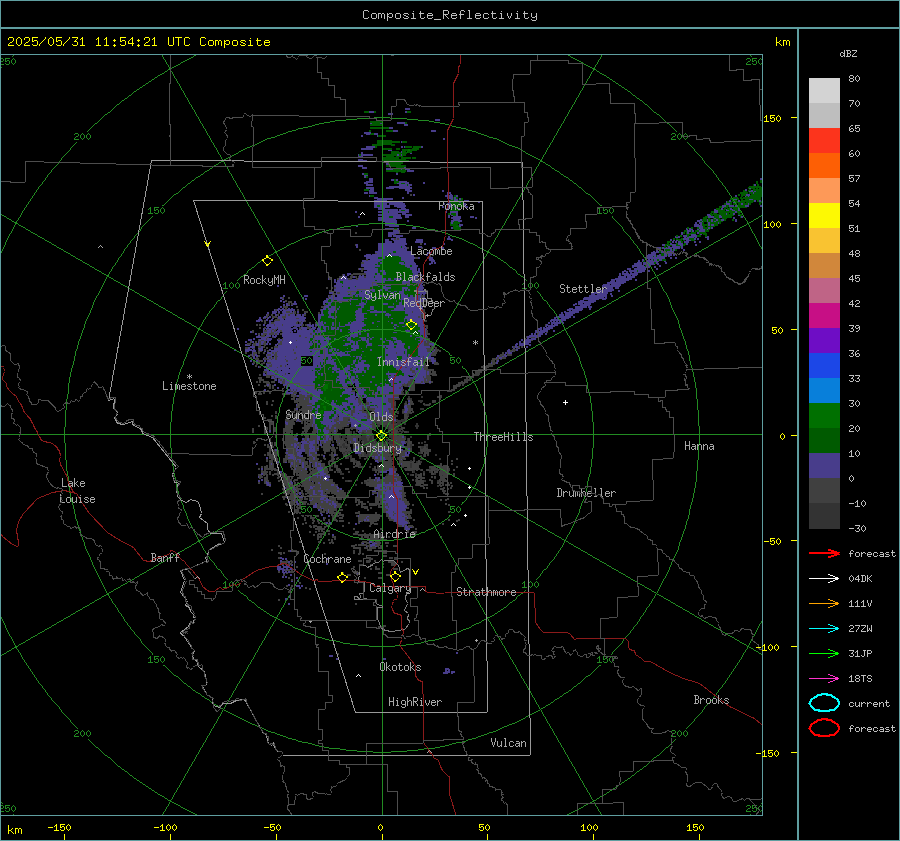Click the cyan 27ZW arrow legend icon
Screen dimensions: 900x841
pyautogui.click(x=824, y=629)
